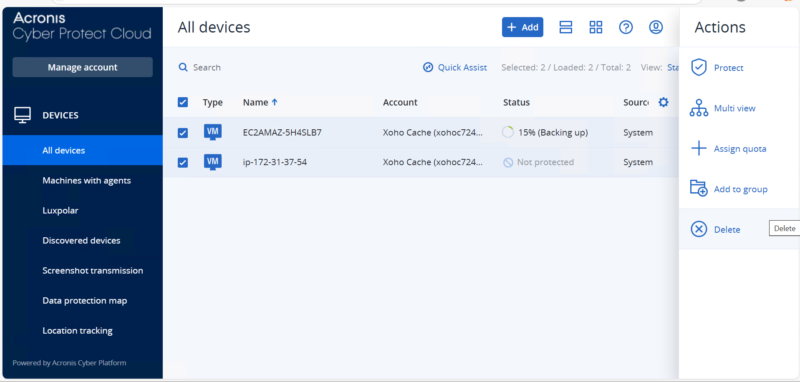This screenshot has width=800, height=382.
Task: Switch to list view layout icon
Action: click(566, 28)
